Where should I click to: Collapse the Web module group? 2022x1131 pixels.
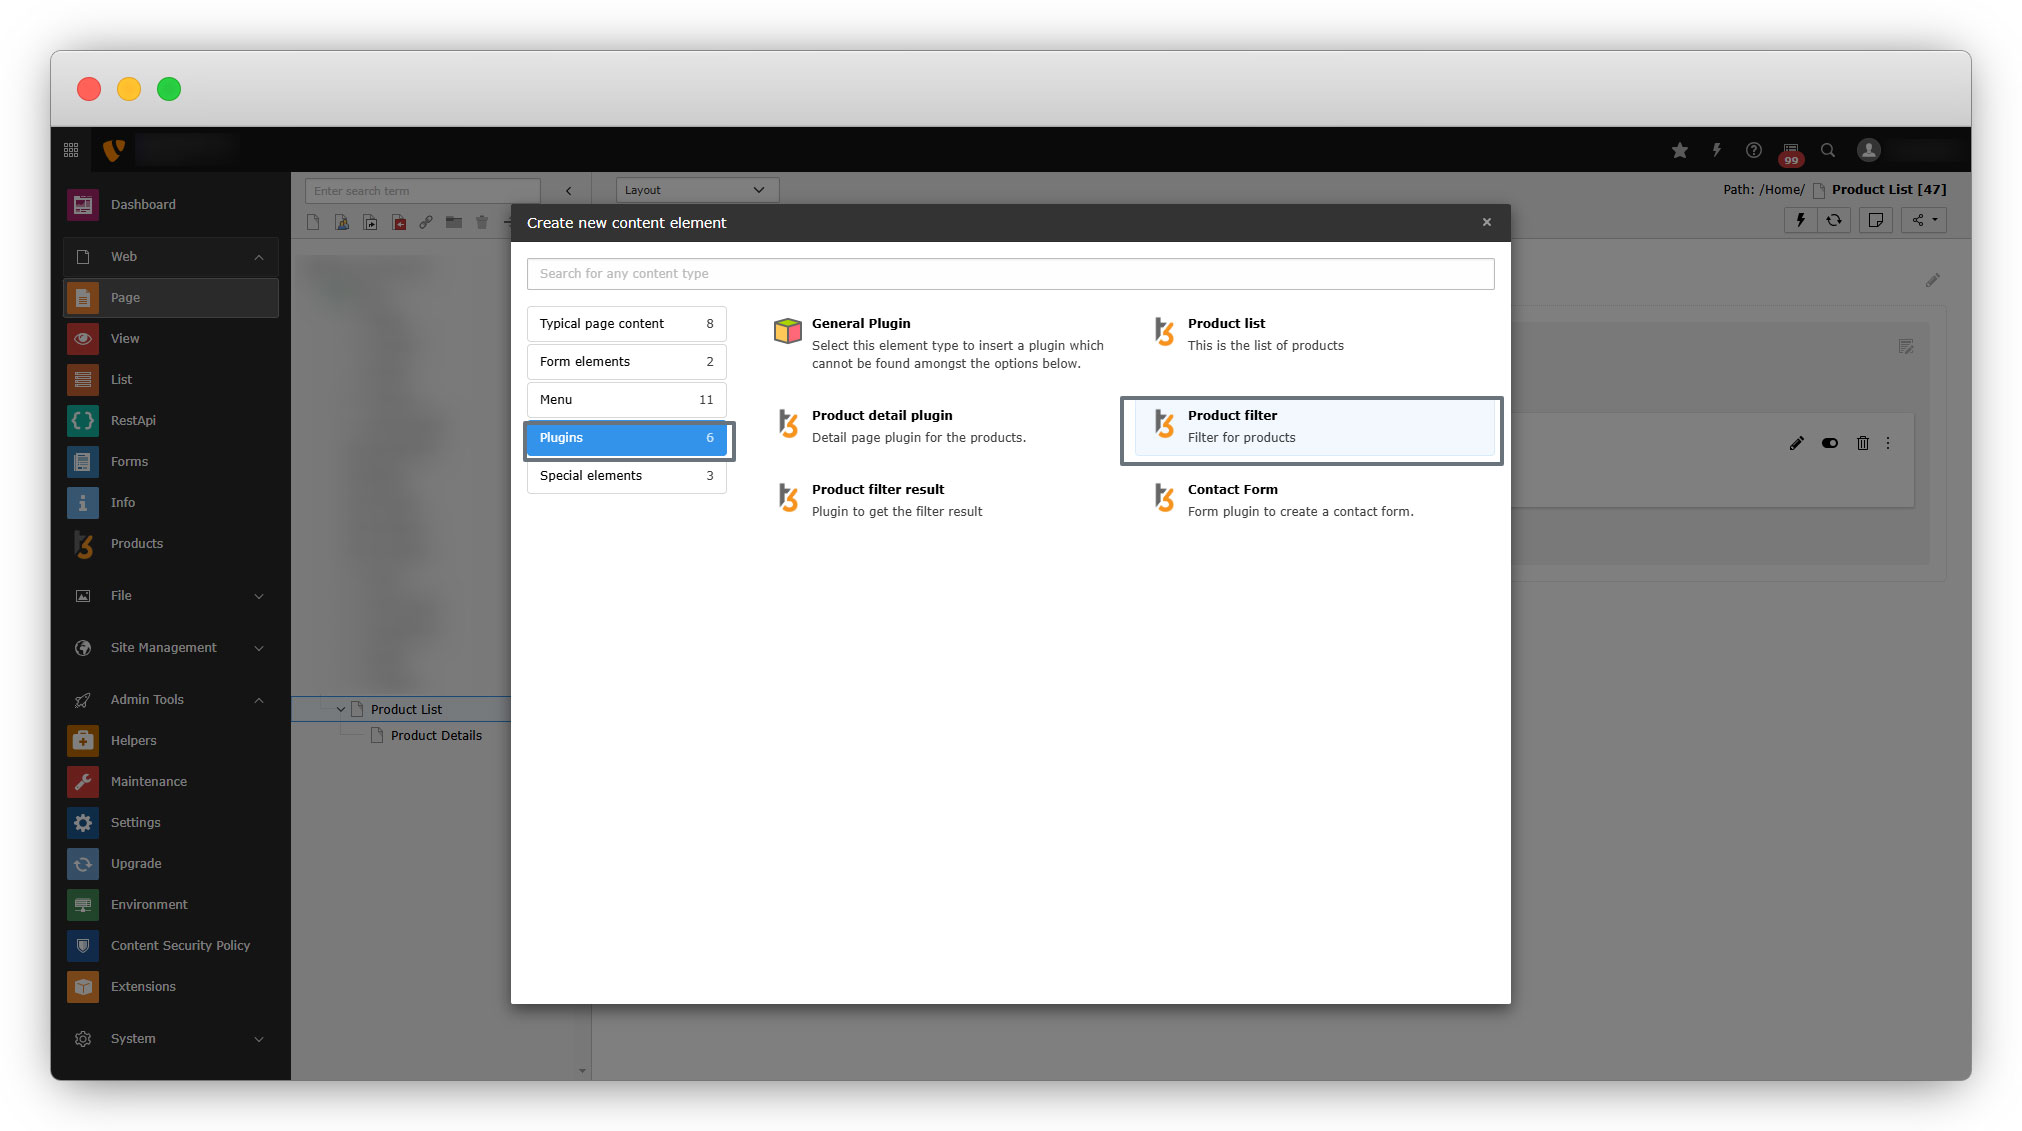tap(259, 257)
